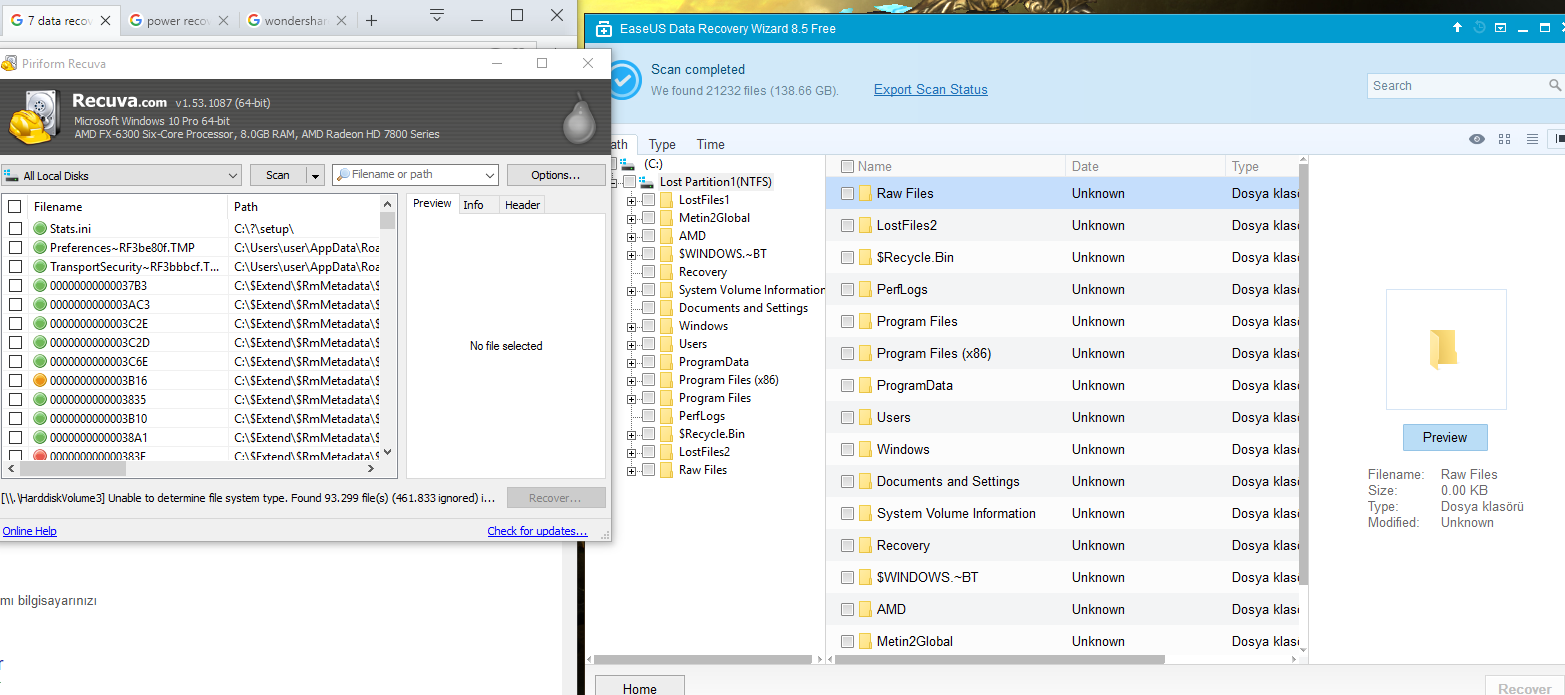The height and width of the screenshot is (695, 1565).
Task: Tick the Recovery checkbox in tree
Action: 648,272
